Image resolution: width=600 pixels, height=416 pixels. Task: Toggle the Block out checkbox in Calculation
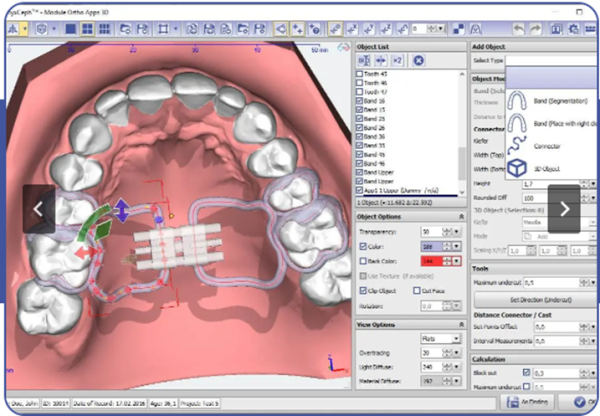527,372
